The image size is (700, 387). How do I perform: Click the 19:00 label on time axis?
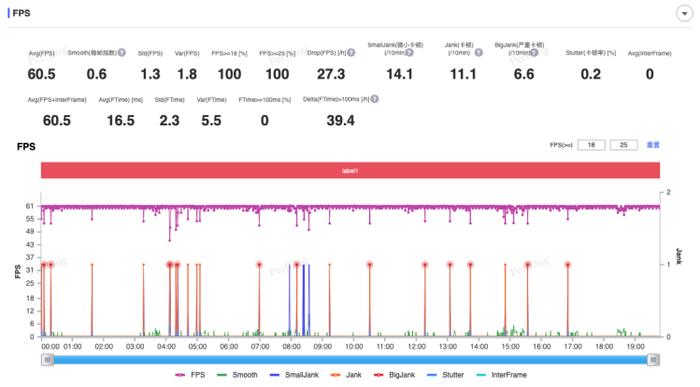(635, 346)
